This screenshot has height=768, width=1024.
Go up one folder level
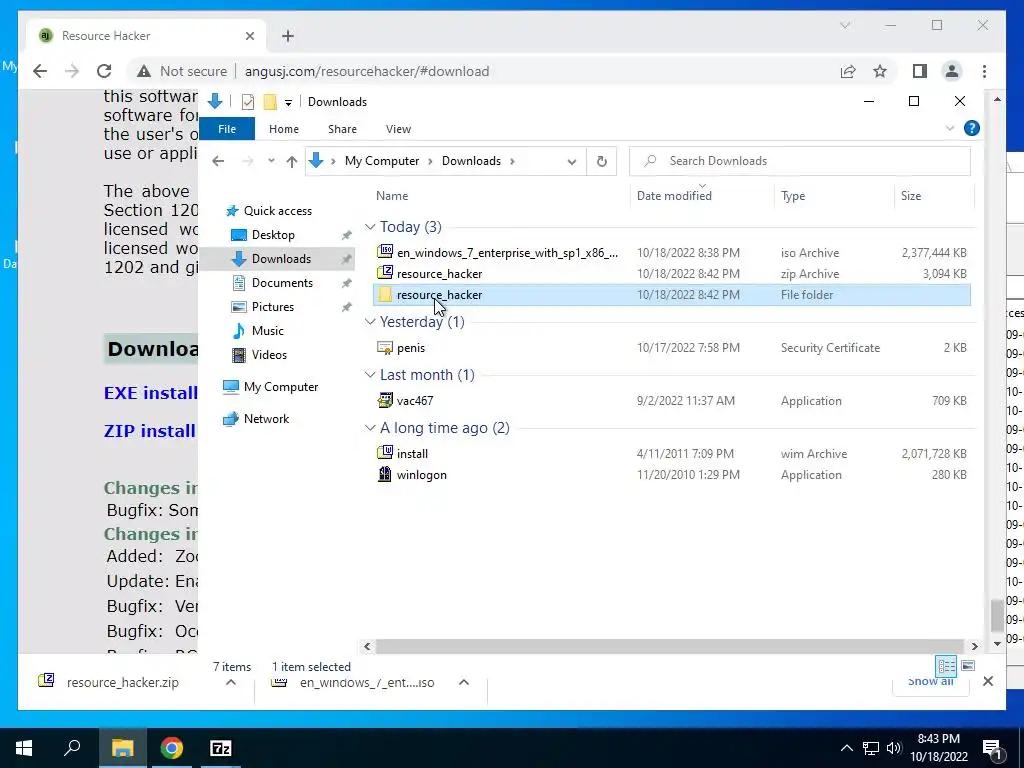click(x=291, y=161)
